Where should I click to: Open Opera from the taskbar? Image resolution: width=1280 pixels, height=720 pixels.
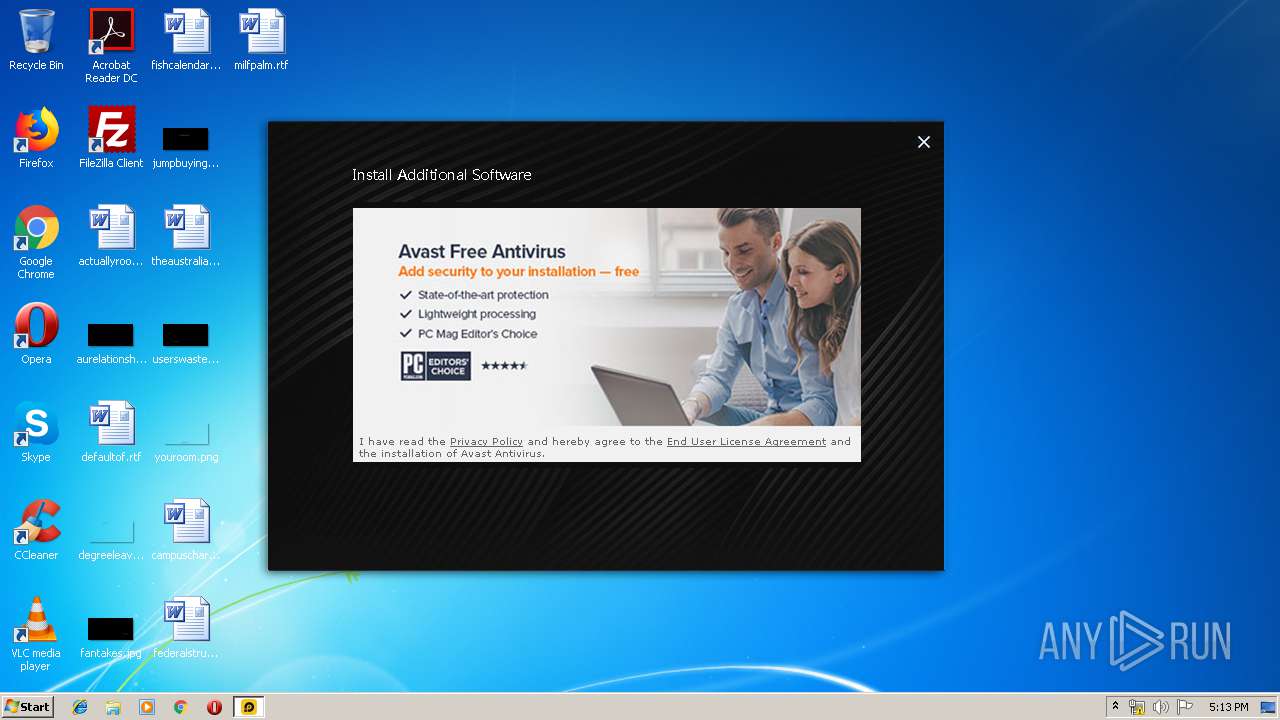point(214,707)
